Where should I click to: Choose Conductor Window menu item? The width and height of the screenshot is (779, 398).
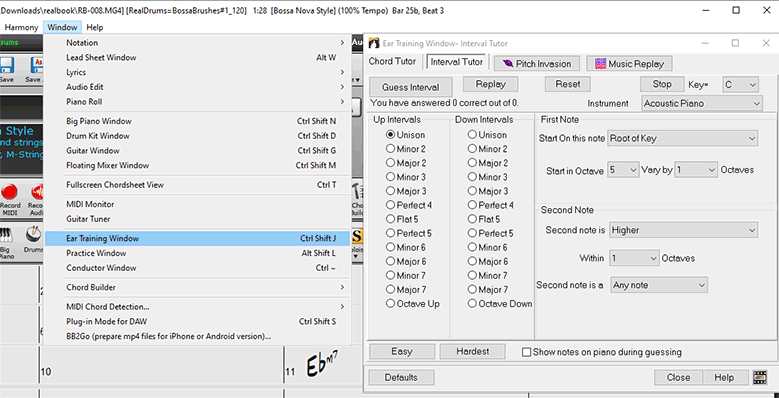(197, 268)
